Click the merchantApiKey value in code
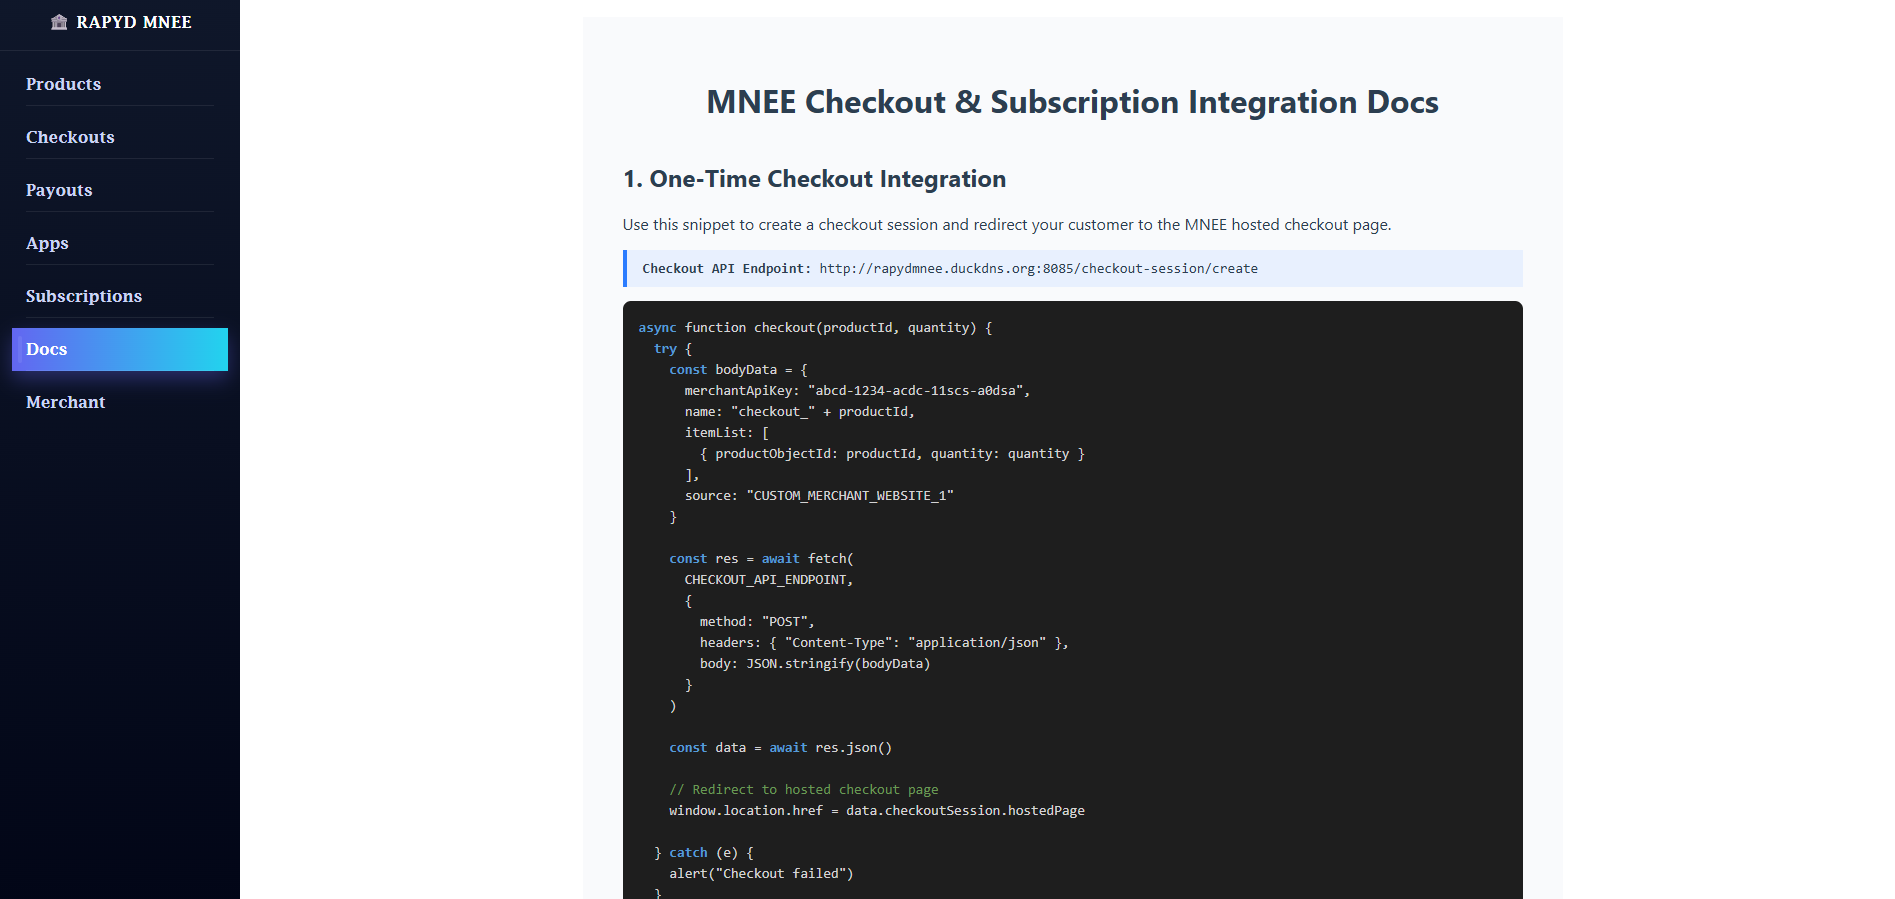Screen dimensions: 1895x899 918,391
